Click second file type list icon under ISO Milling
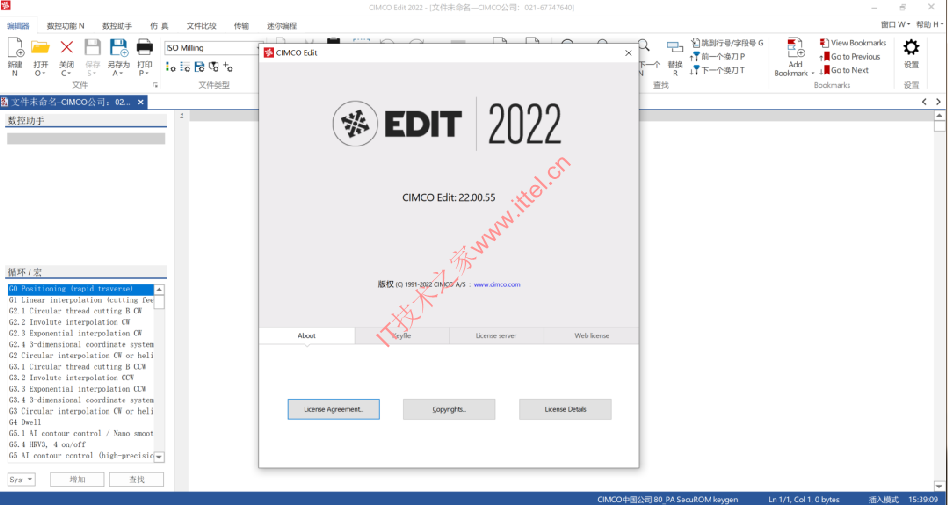Image resolution: width=948 pixels, height=505 pixels. click(185, 67)
